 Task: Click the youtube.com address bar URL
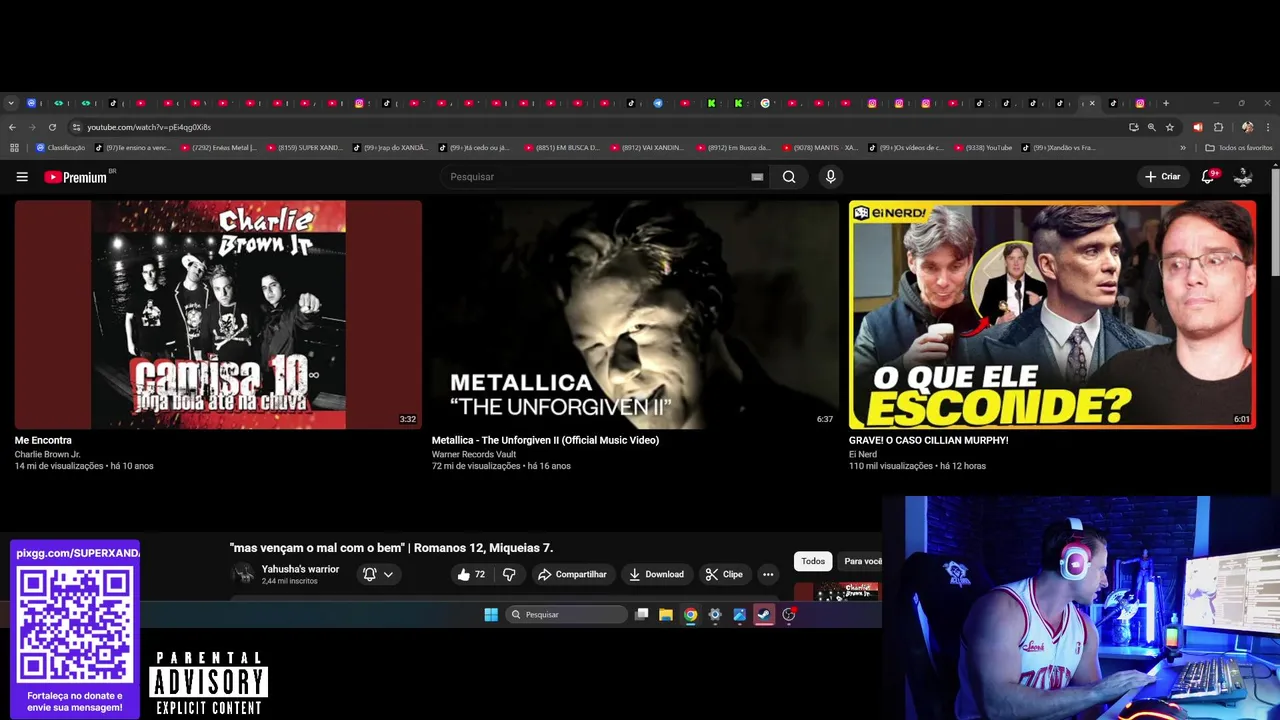click(149, 127)
